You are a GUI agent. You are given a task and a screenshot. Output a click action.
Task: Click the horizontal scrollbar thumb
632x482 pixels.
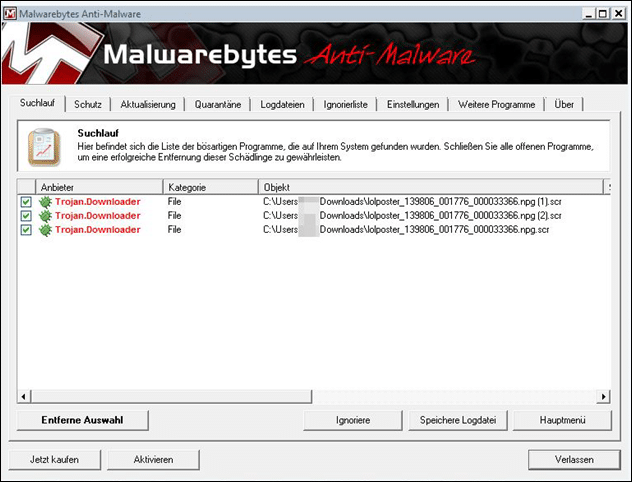[171, 397]
